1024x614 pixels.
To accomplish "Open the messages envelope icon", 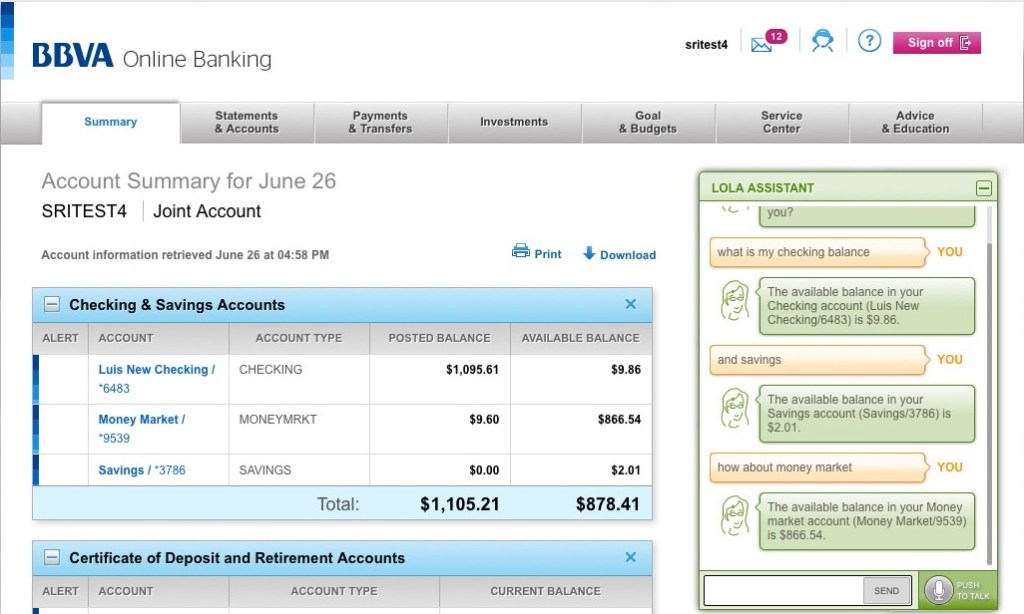I will click(762, 44).
